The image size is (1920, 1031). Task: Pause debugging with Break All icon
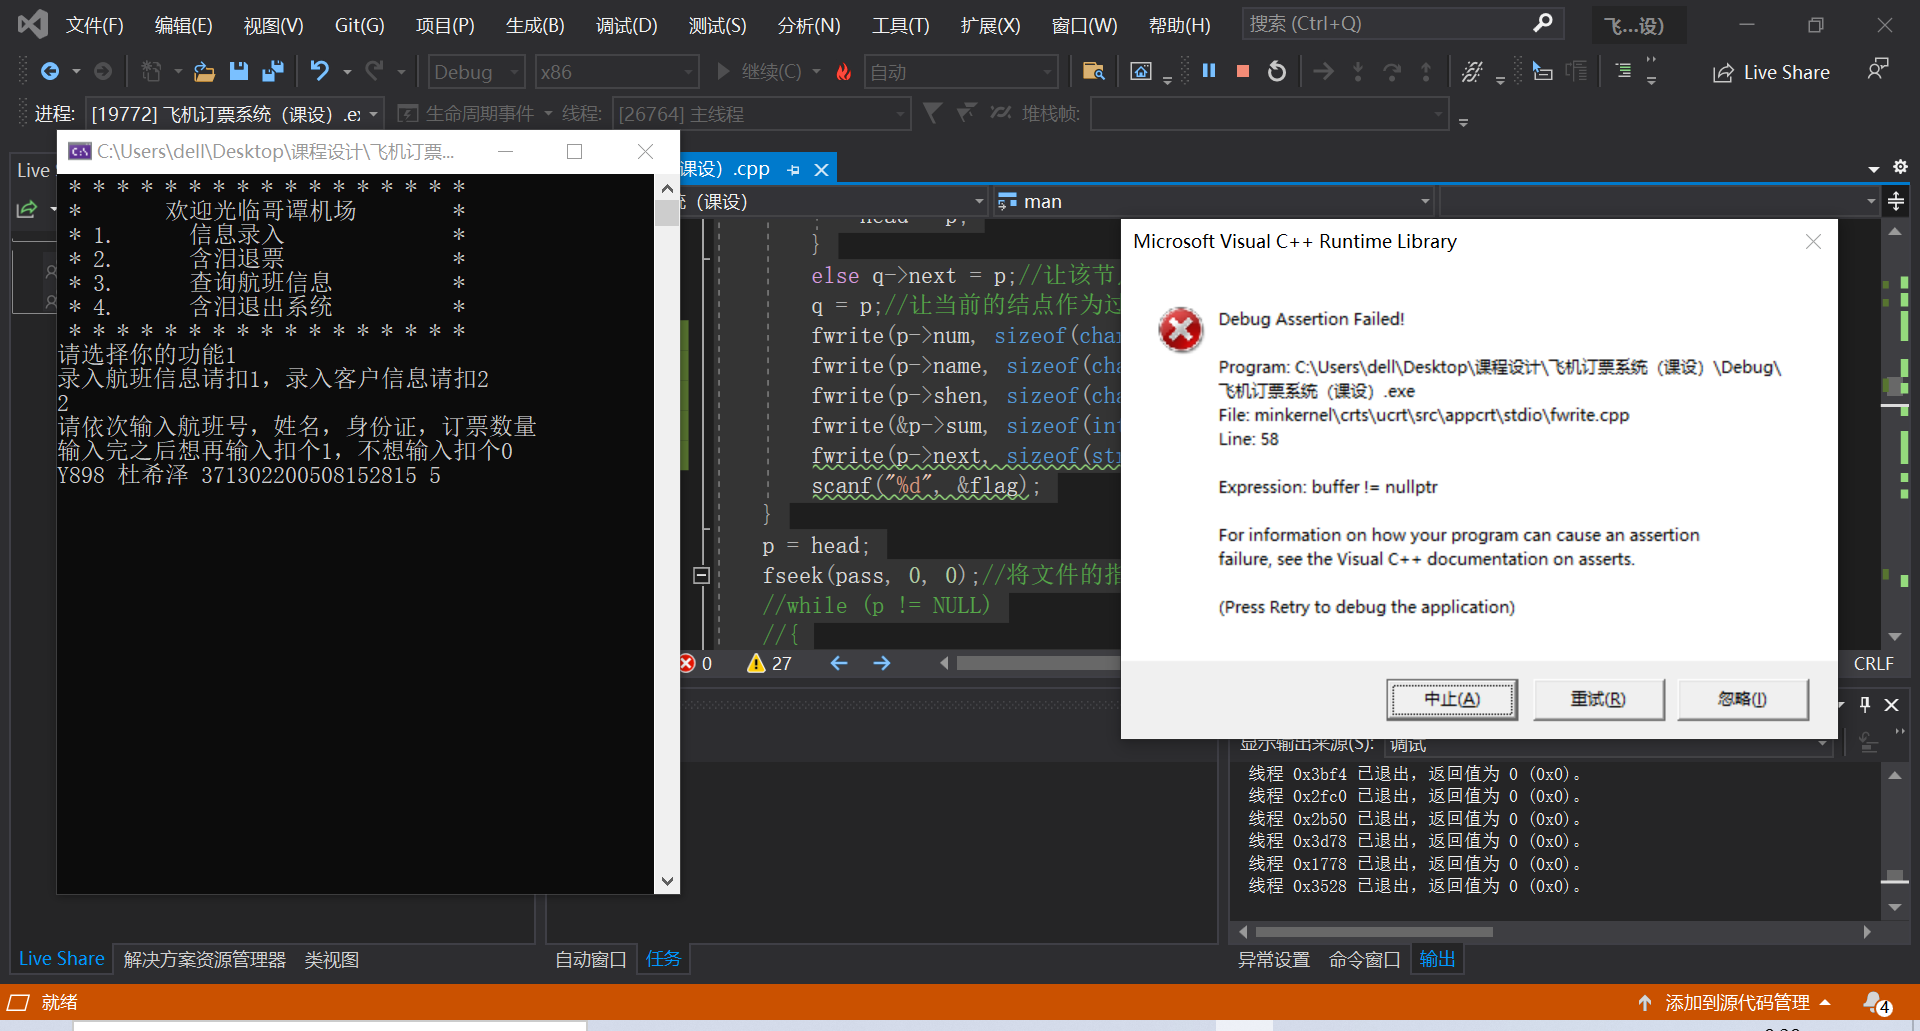[1208, 71]
